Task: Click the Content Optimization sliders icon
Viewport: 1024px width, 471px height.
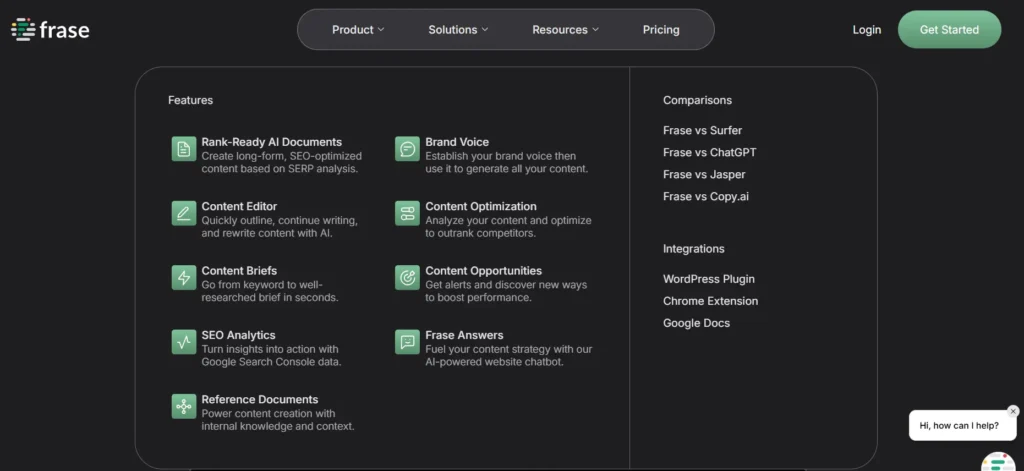Action: point(408,213)
